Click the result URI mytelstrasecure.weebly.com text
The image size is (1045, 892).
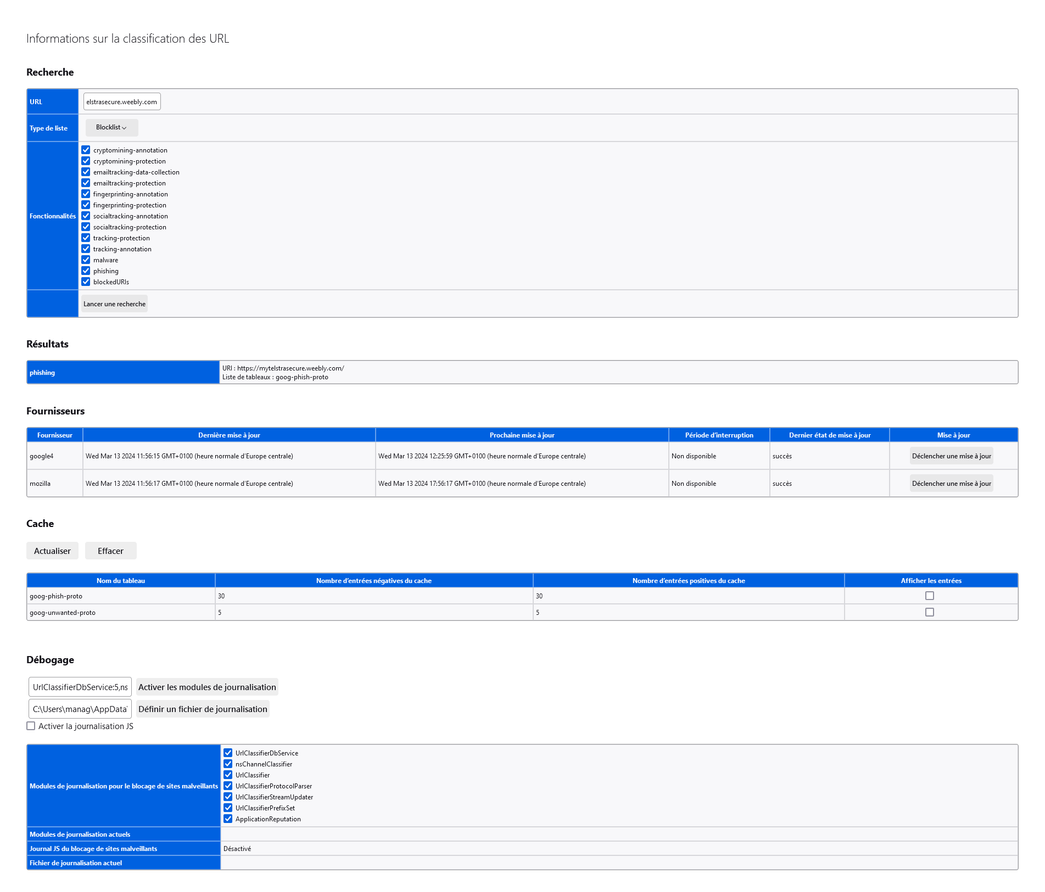pos(291,368)
